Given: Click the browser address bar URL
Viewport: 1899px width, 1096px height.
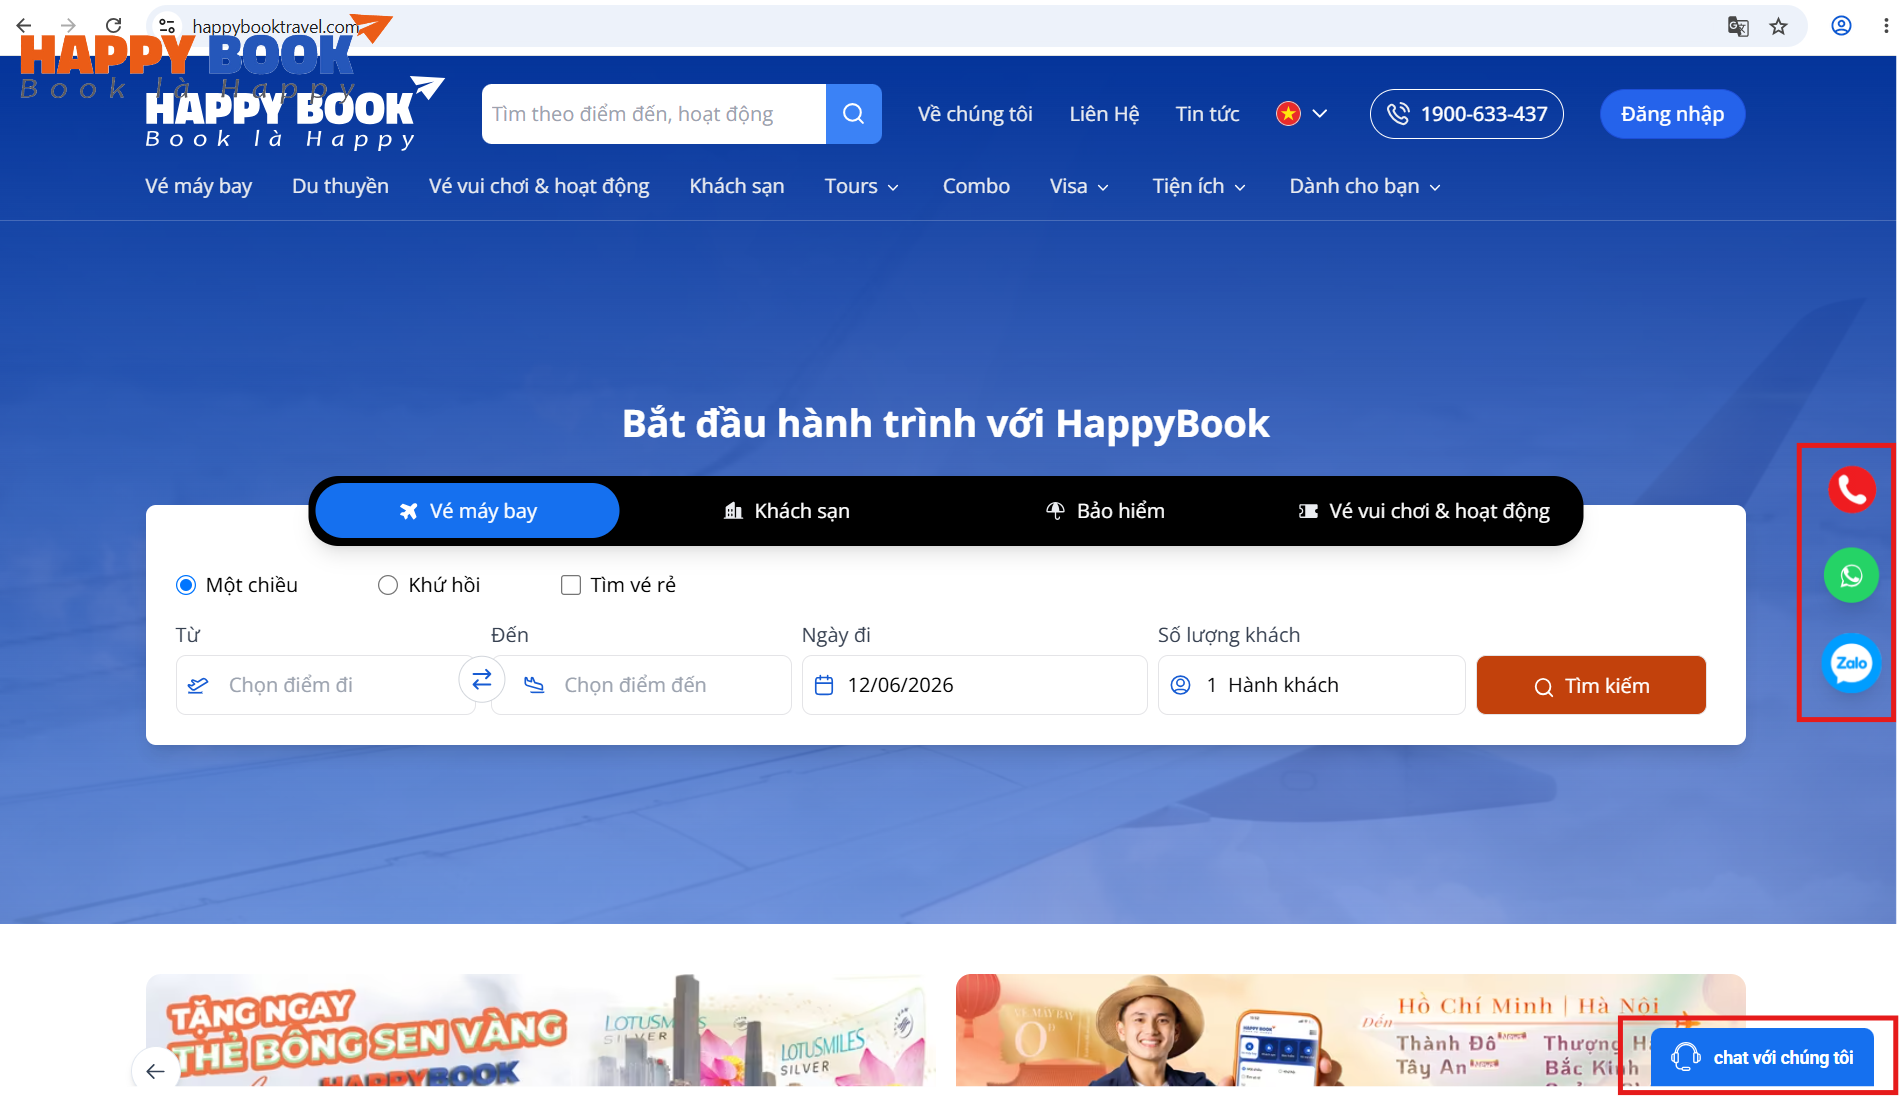Looking at the screenshot, I should 275,27.
